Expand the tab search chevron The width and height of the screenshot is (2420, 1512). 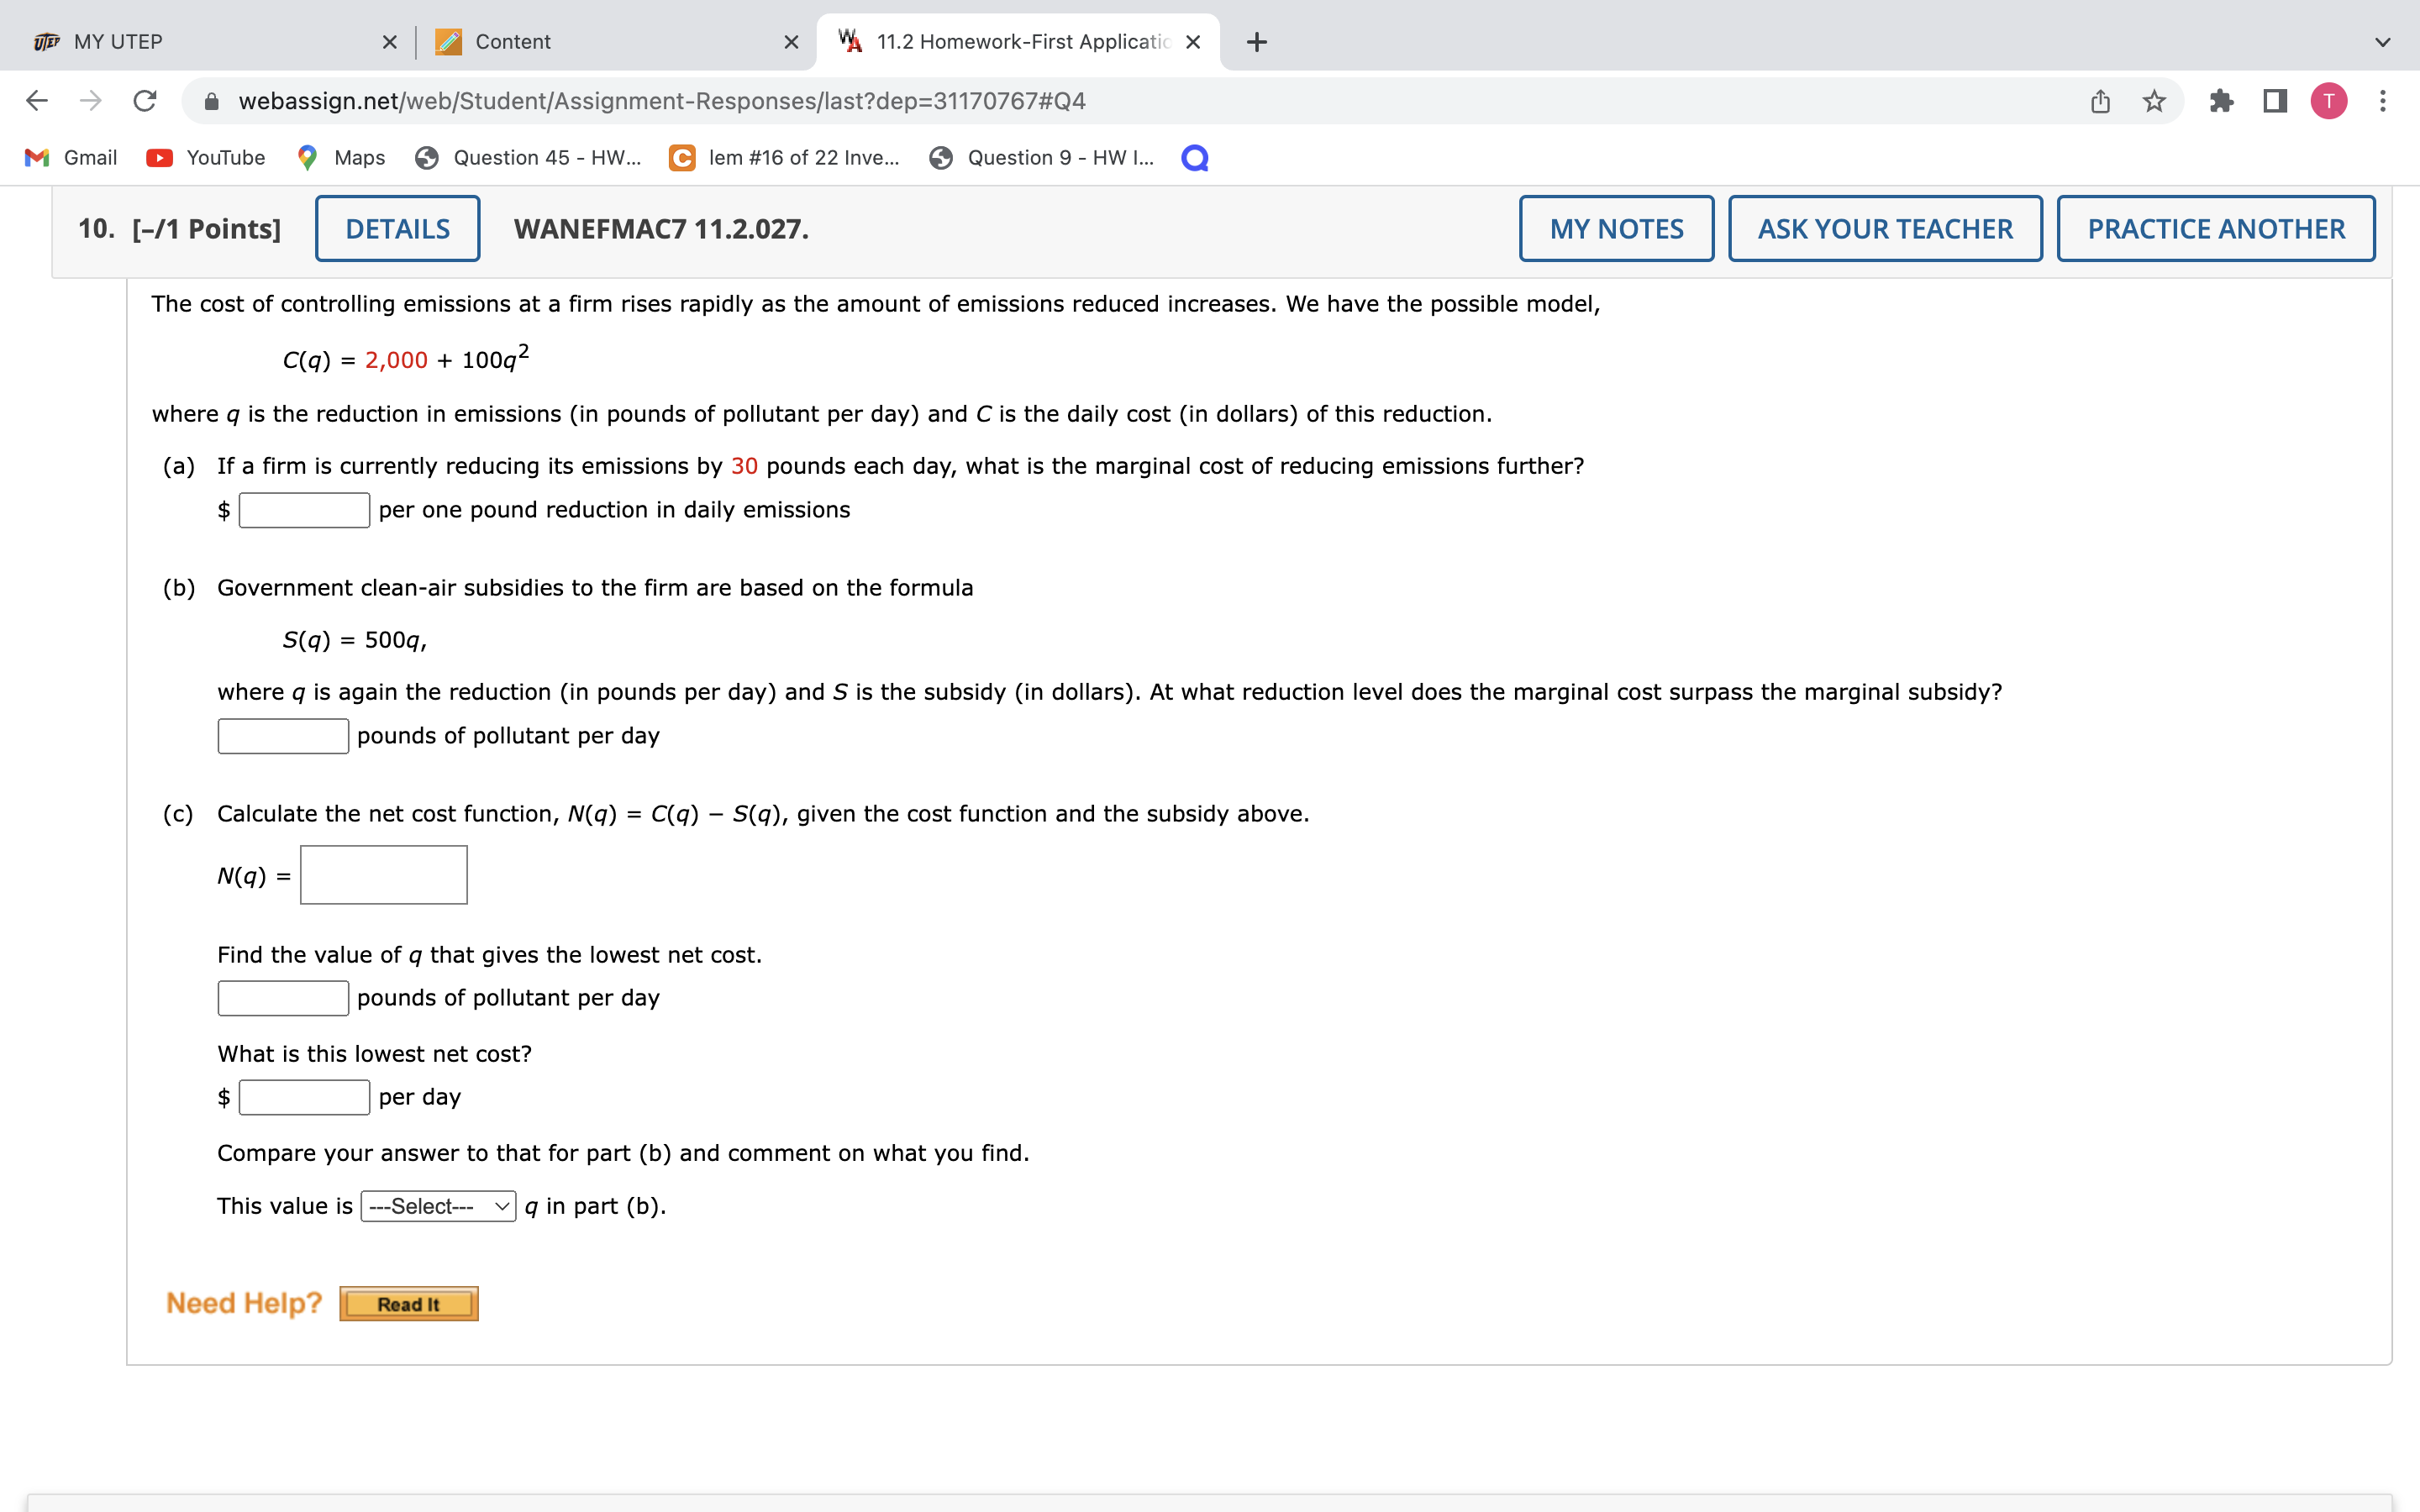pyautogui.click(x=2383, y=42)
